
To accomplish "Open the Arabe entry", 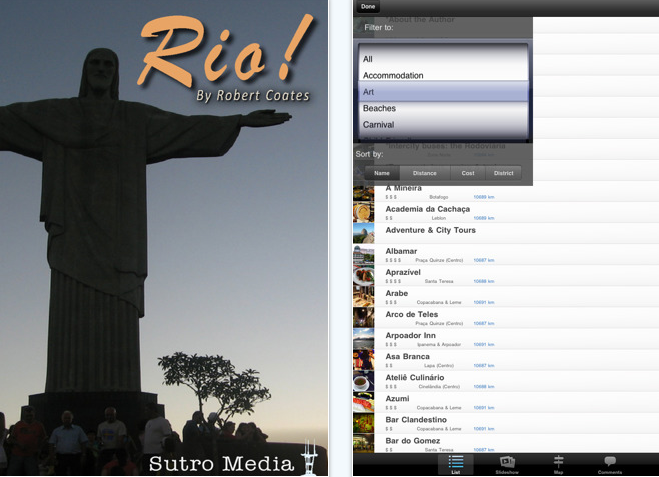I will point(506,297).
